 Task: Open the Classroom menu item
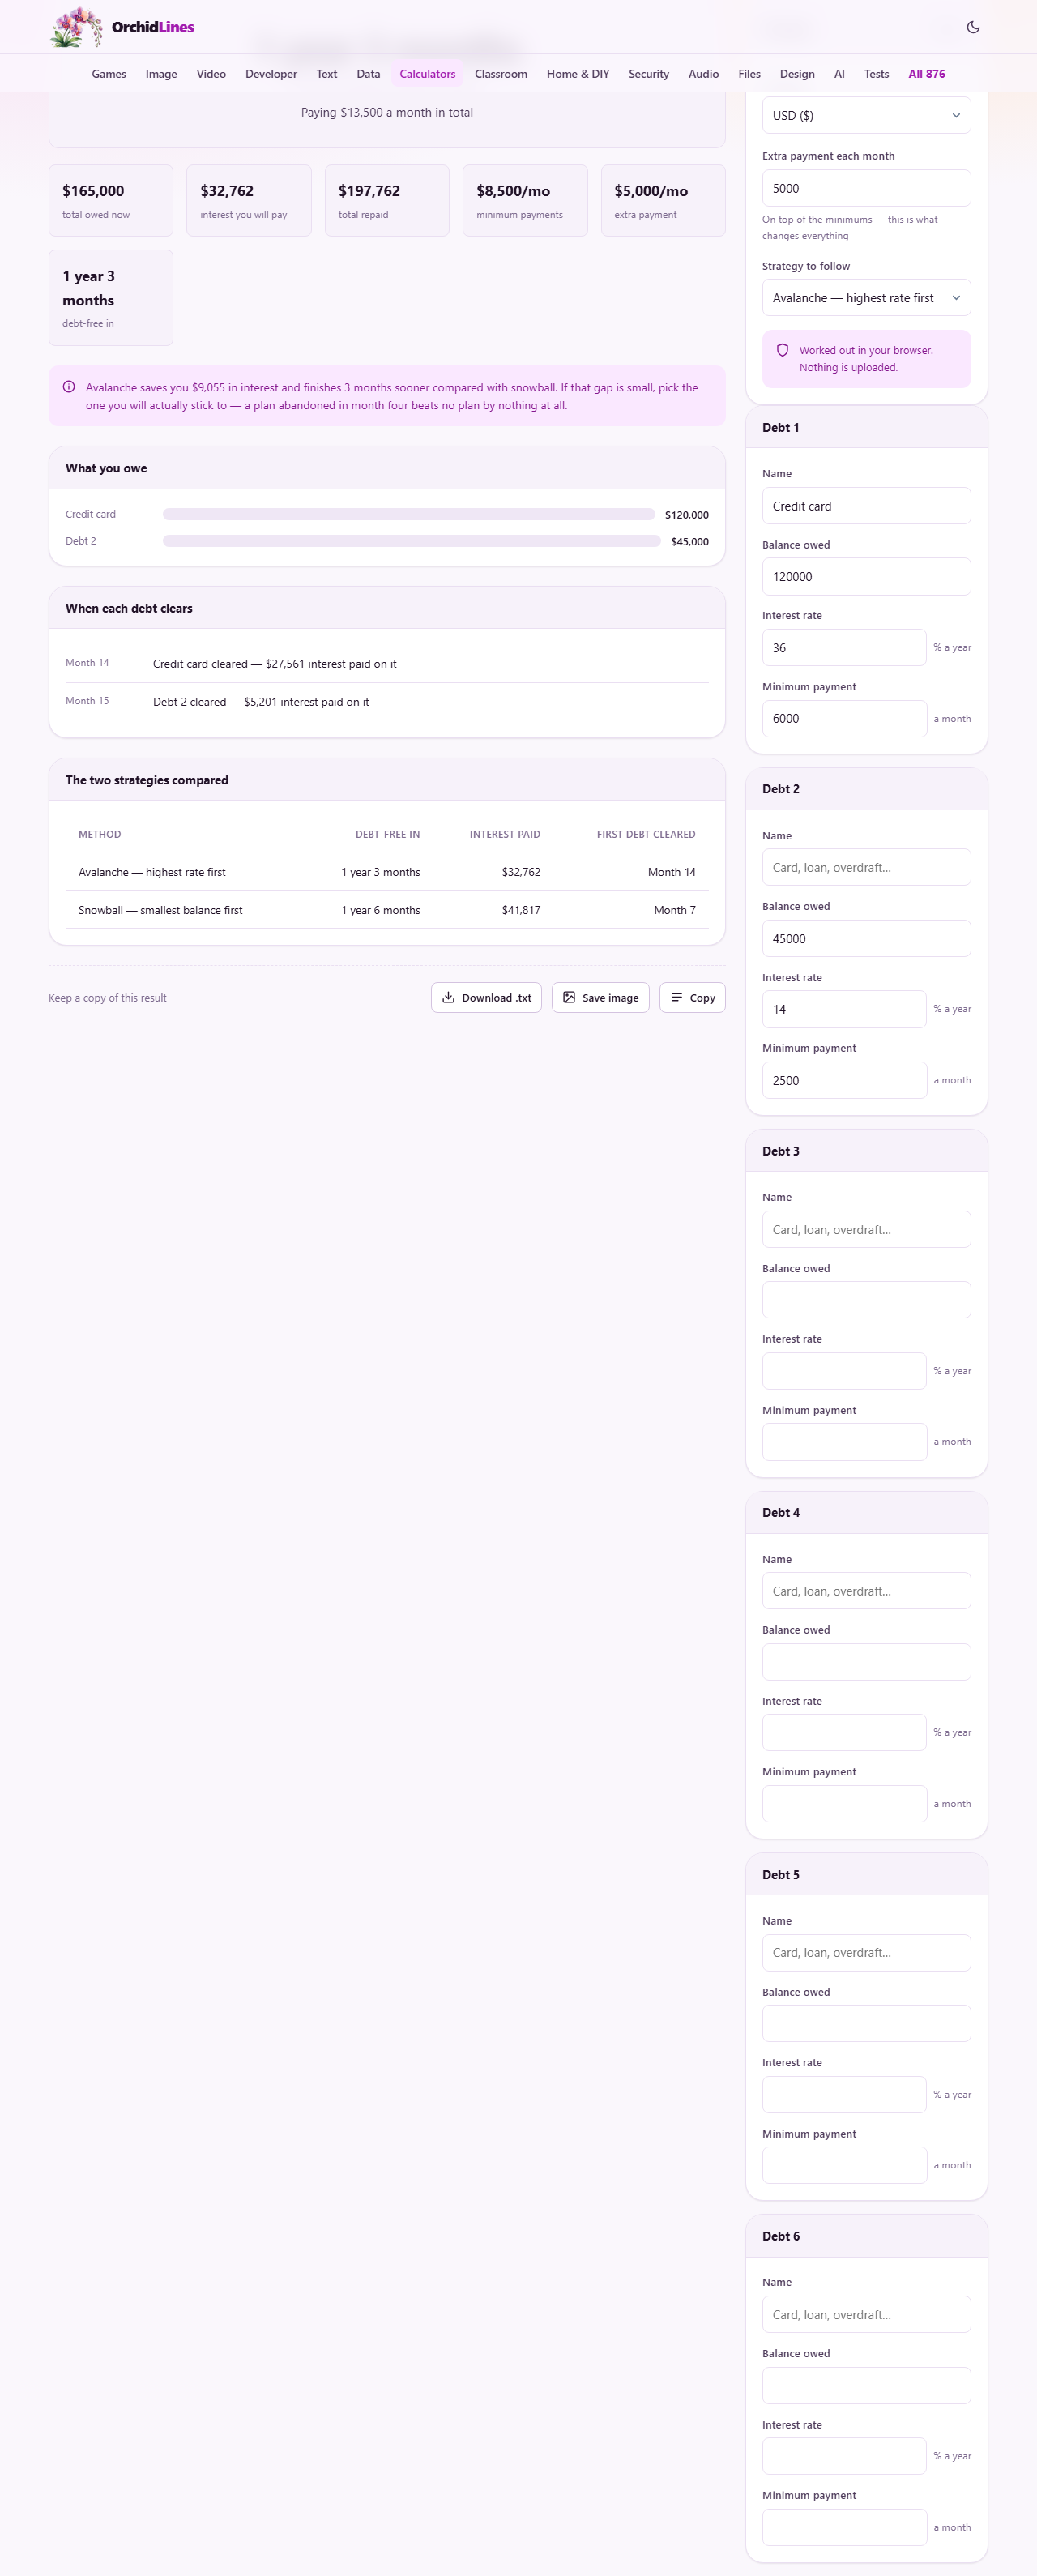501,74
